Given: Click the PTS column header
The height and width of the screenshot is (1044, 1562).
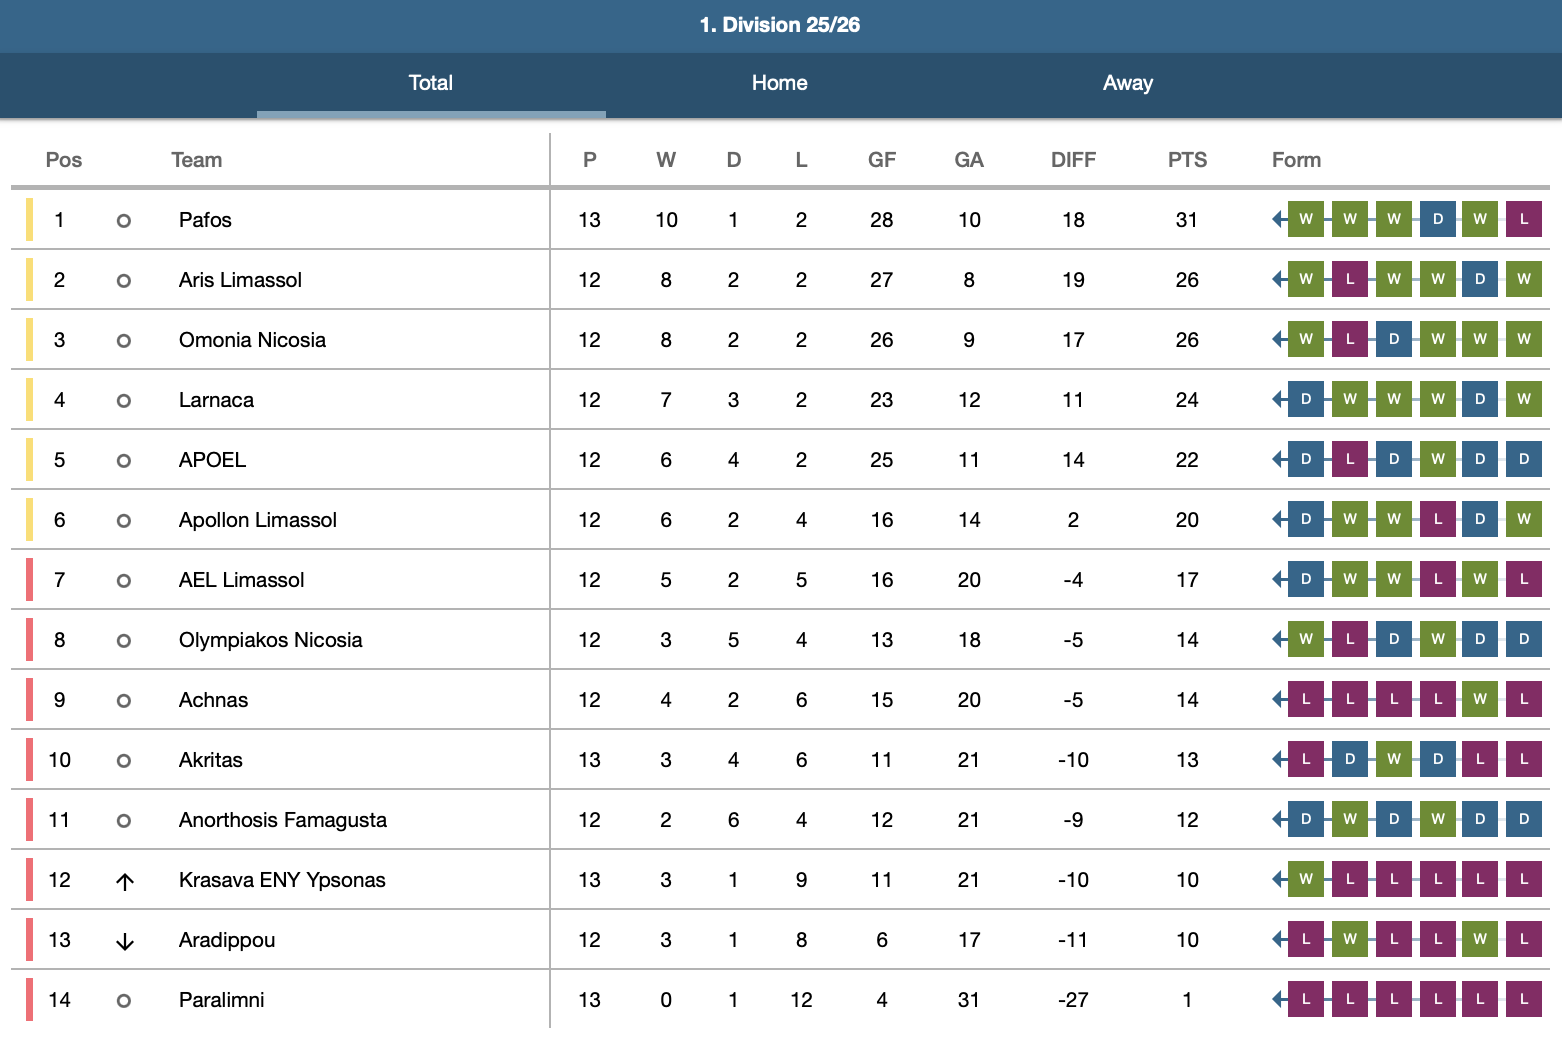Looking at the screenshot, I should click(1187, 160).
